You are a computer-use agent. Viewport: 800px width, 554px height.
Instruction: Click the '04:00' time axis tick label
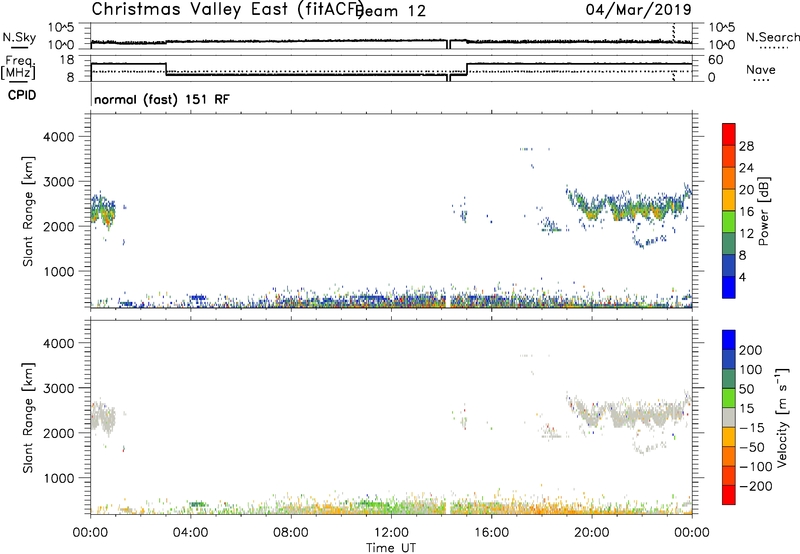click(190, 533)
